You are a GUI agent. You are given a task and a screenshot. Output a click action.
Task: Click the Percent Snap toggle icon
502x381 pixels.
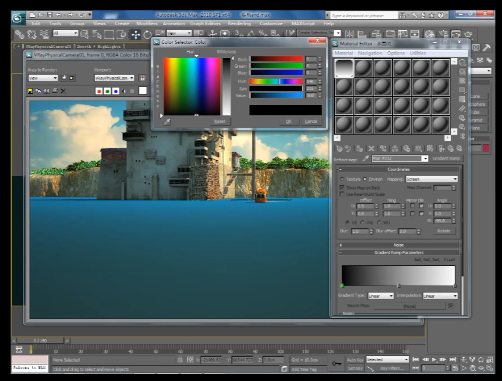tap(263, 34)
